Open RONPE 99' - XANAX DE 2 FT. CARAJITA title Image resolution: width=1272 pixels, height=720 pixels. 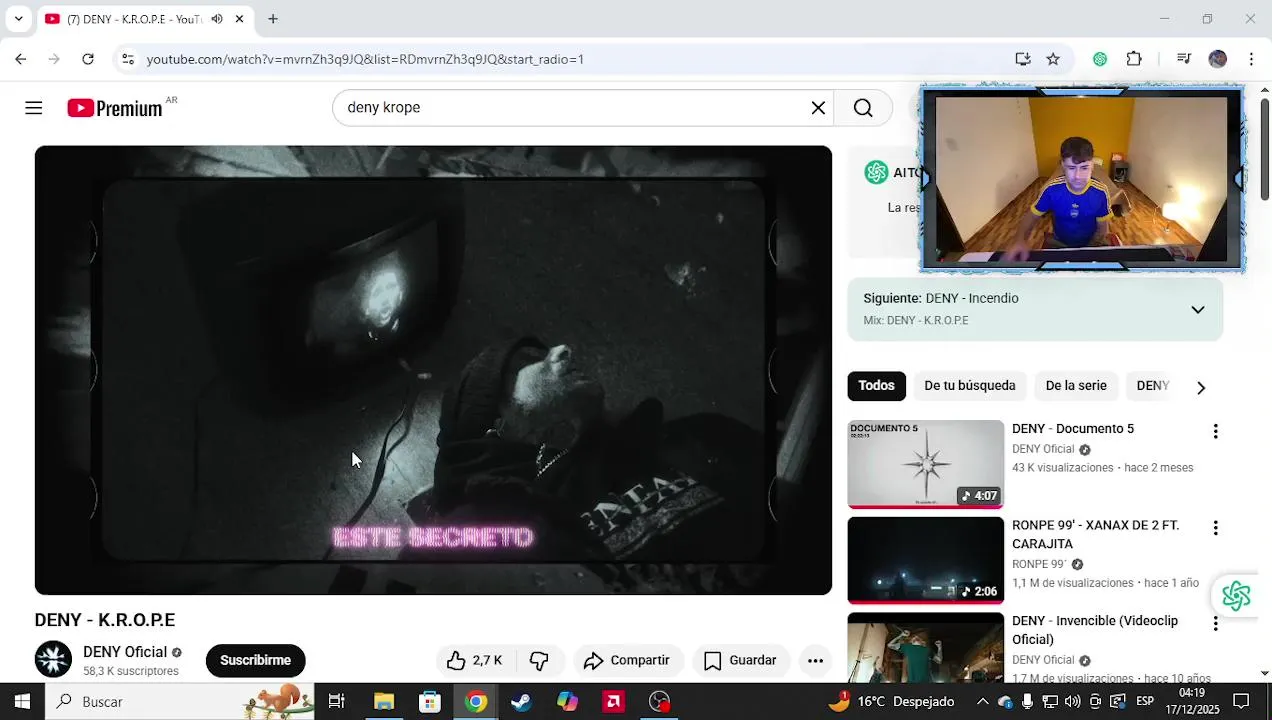1096,534
